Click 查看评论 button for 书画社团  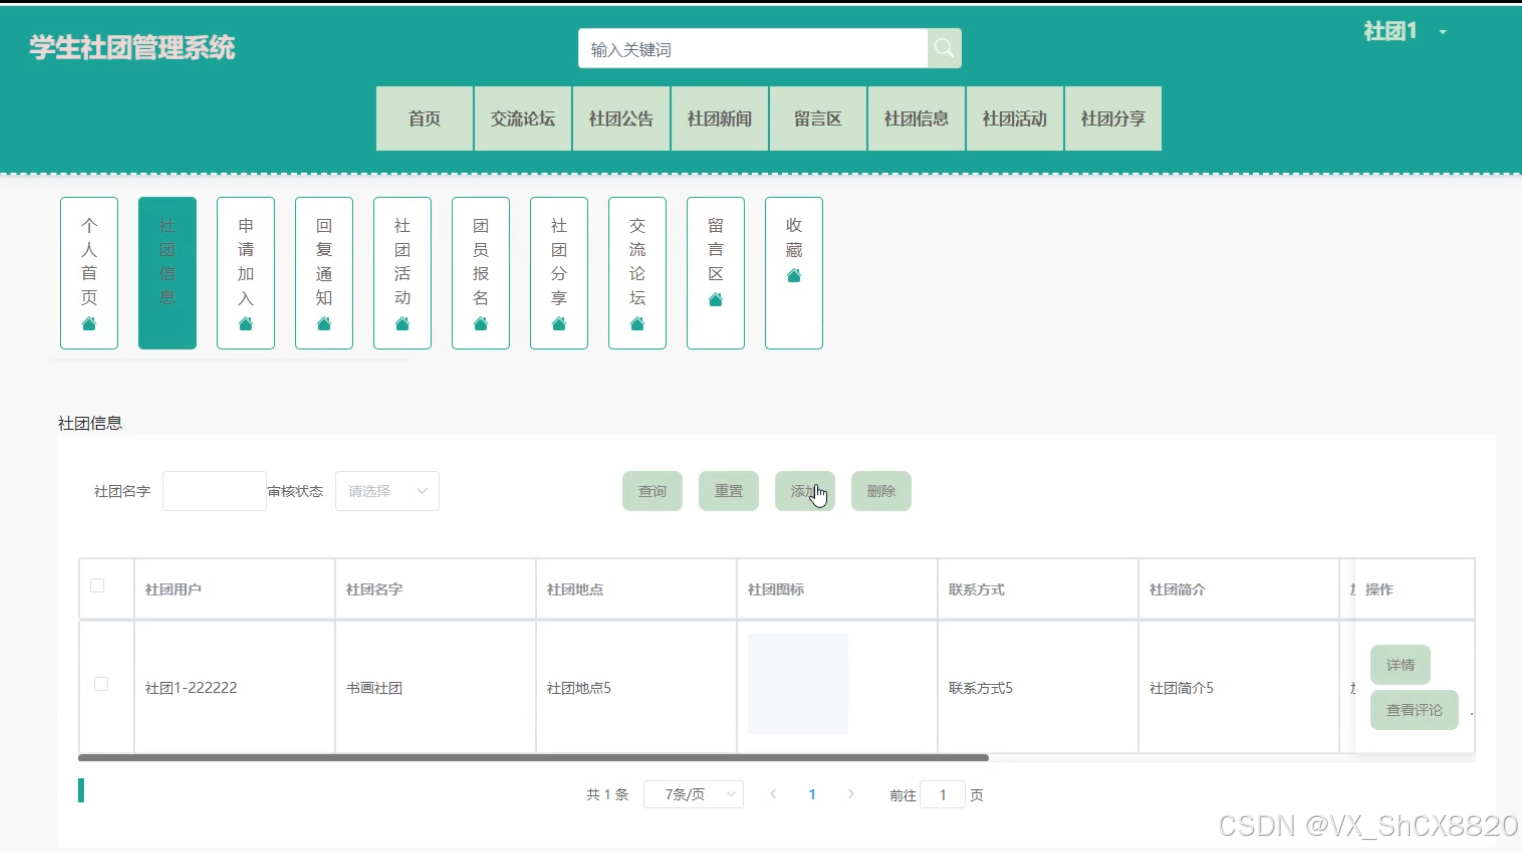pos(1414,710)
